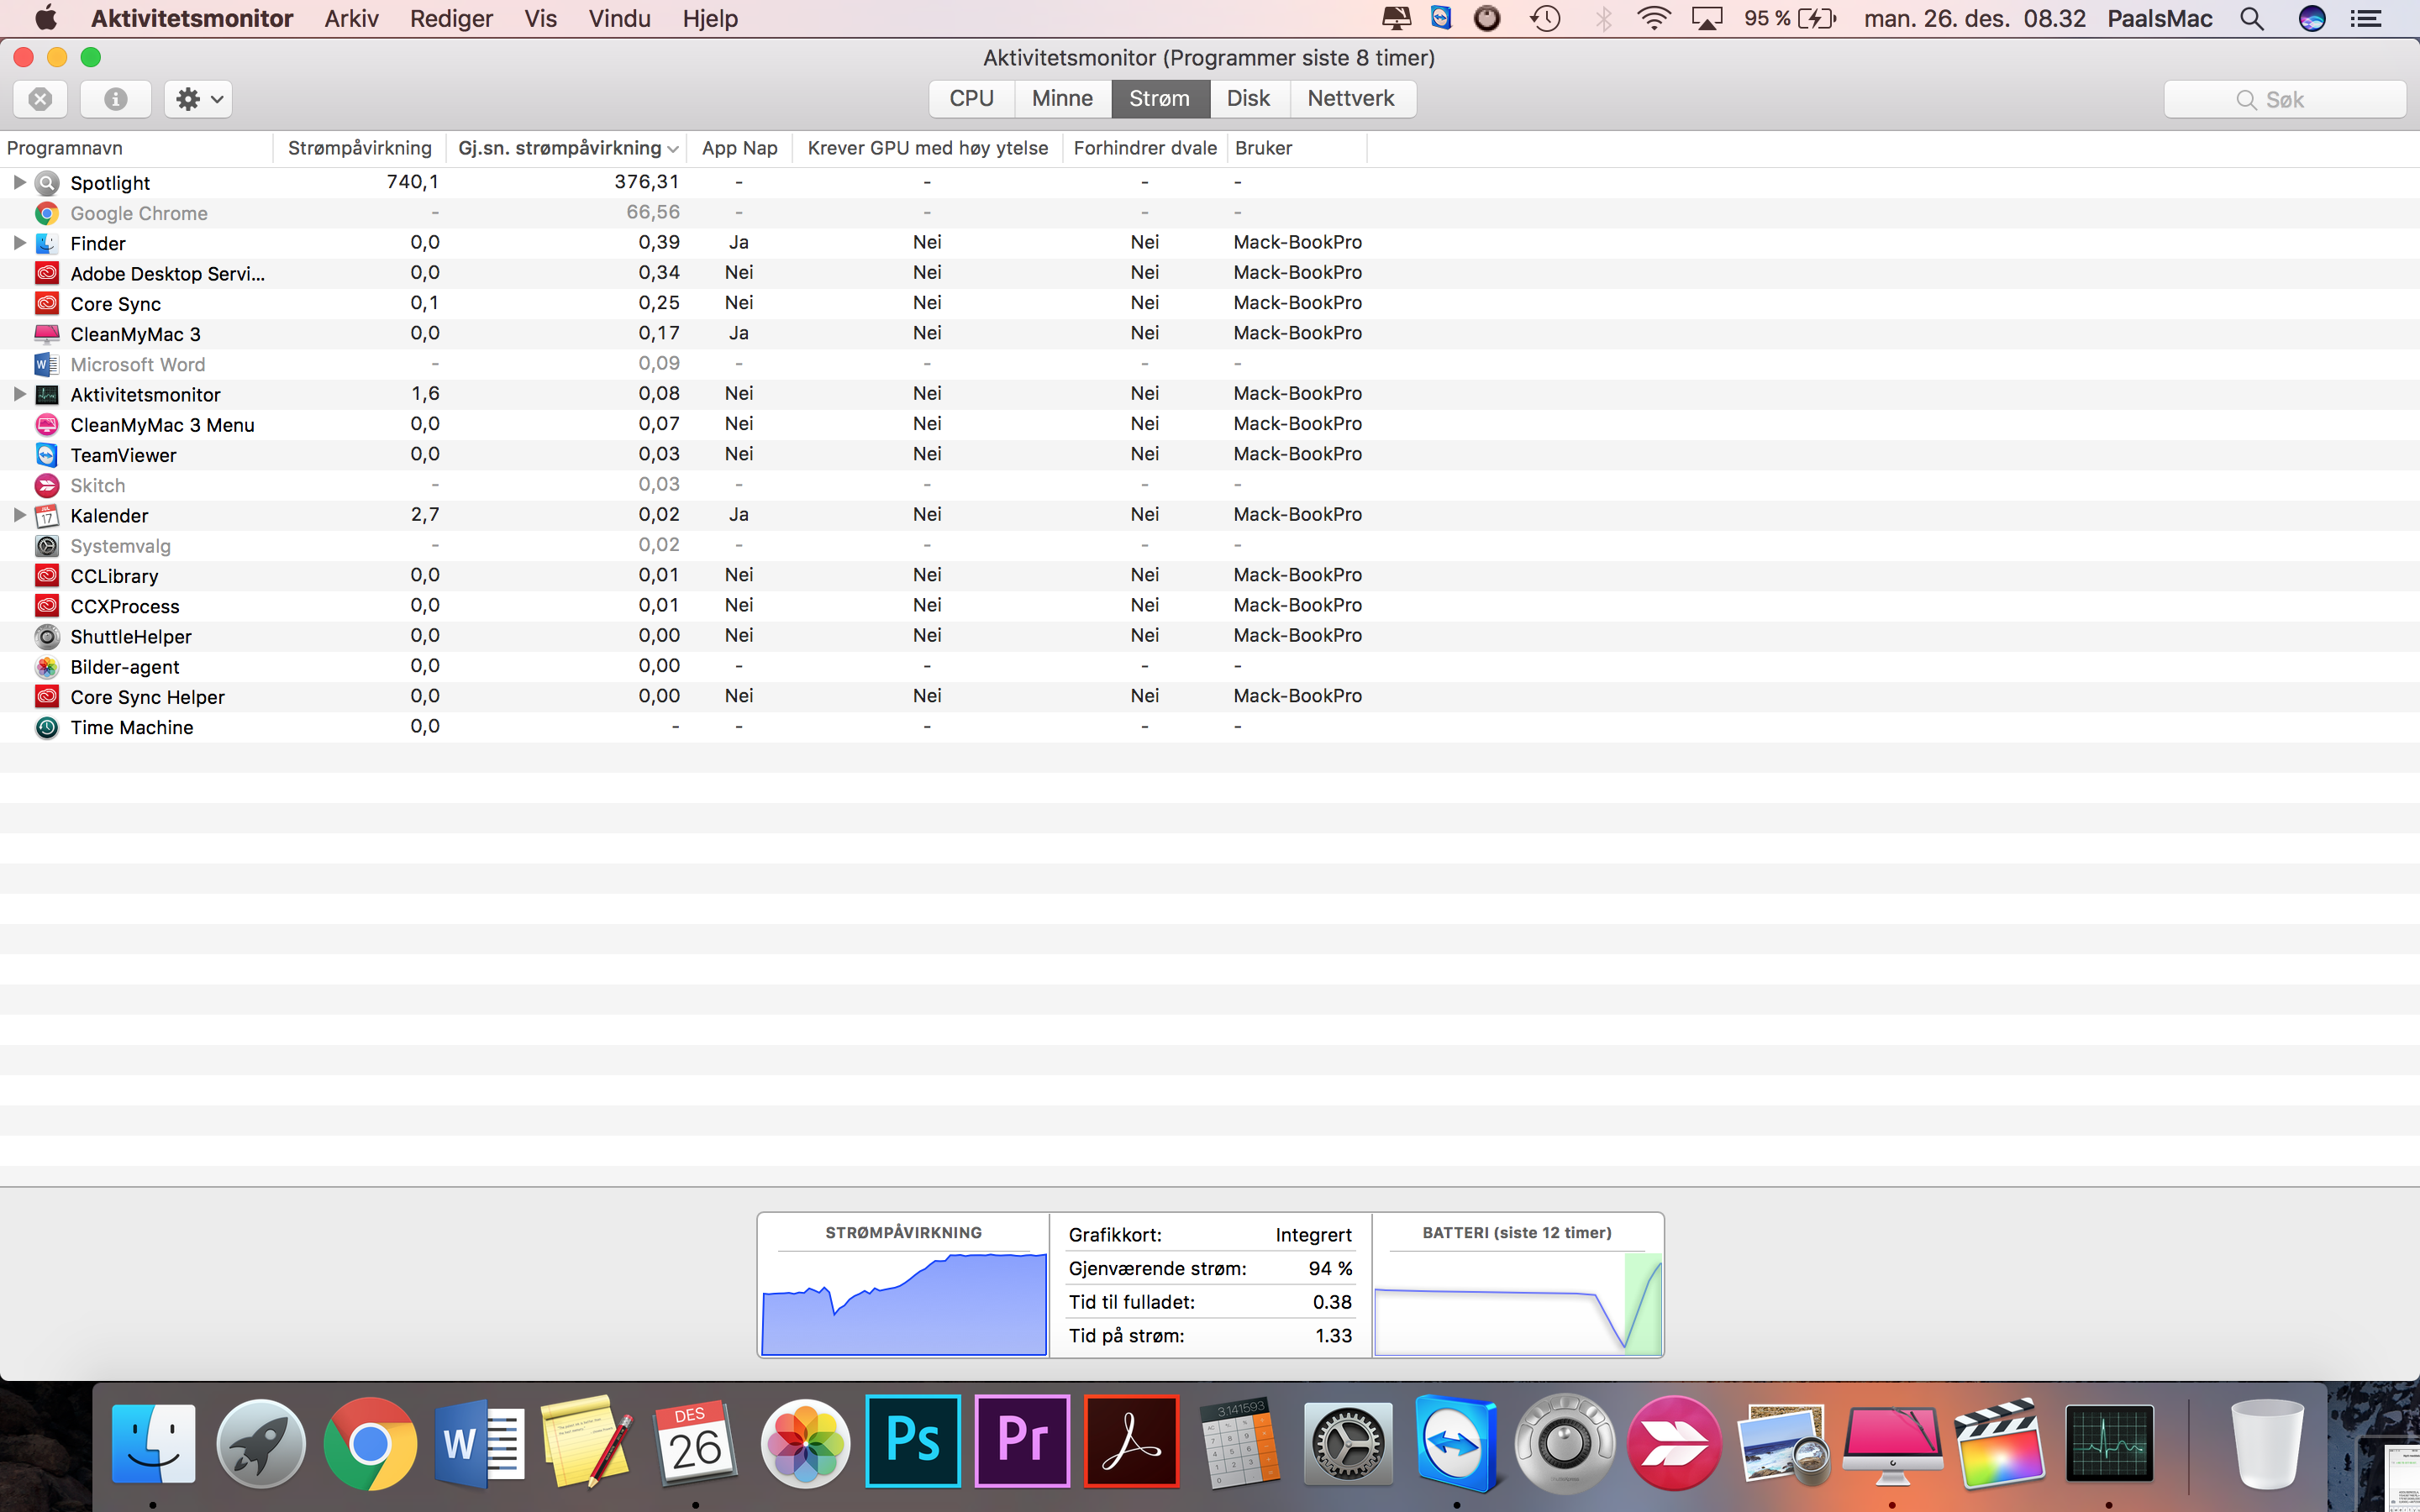Select the Skitch row icon
This screenshot has width=2420, height=1512.
(x=47, y=485)
